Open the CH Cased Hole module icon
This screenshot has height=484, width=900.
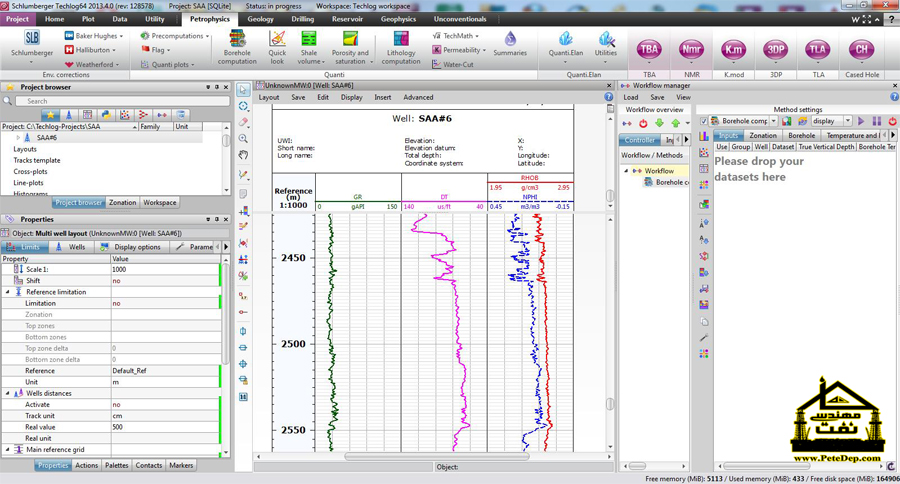pos(862,49)
